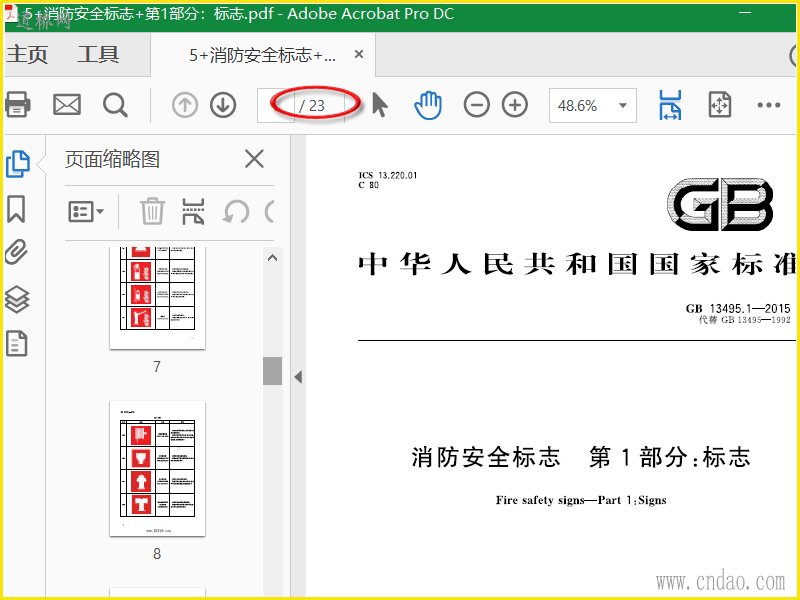This screenshot has width=800, height=600.
Task: Click the text Fire safety signs—Part 1:Signs
Action: click(581, 501)
